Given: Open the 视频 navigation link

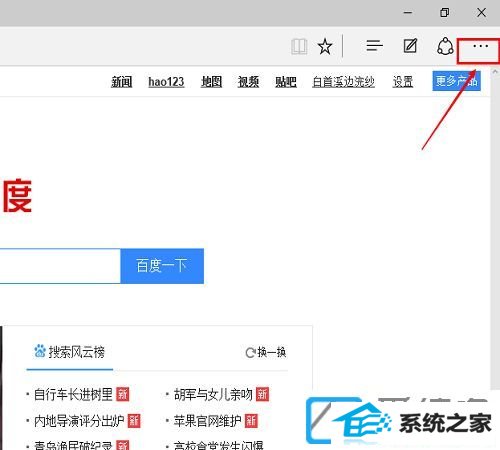Looking at the screenshot, I should click(x=248, y=82).
